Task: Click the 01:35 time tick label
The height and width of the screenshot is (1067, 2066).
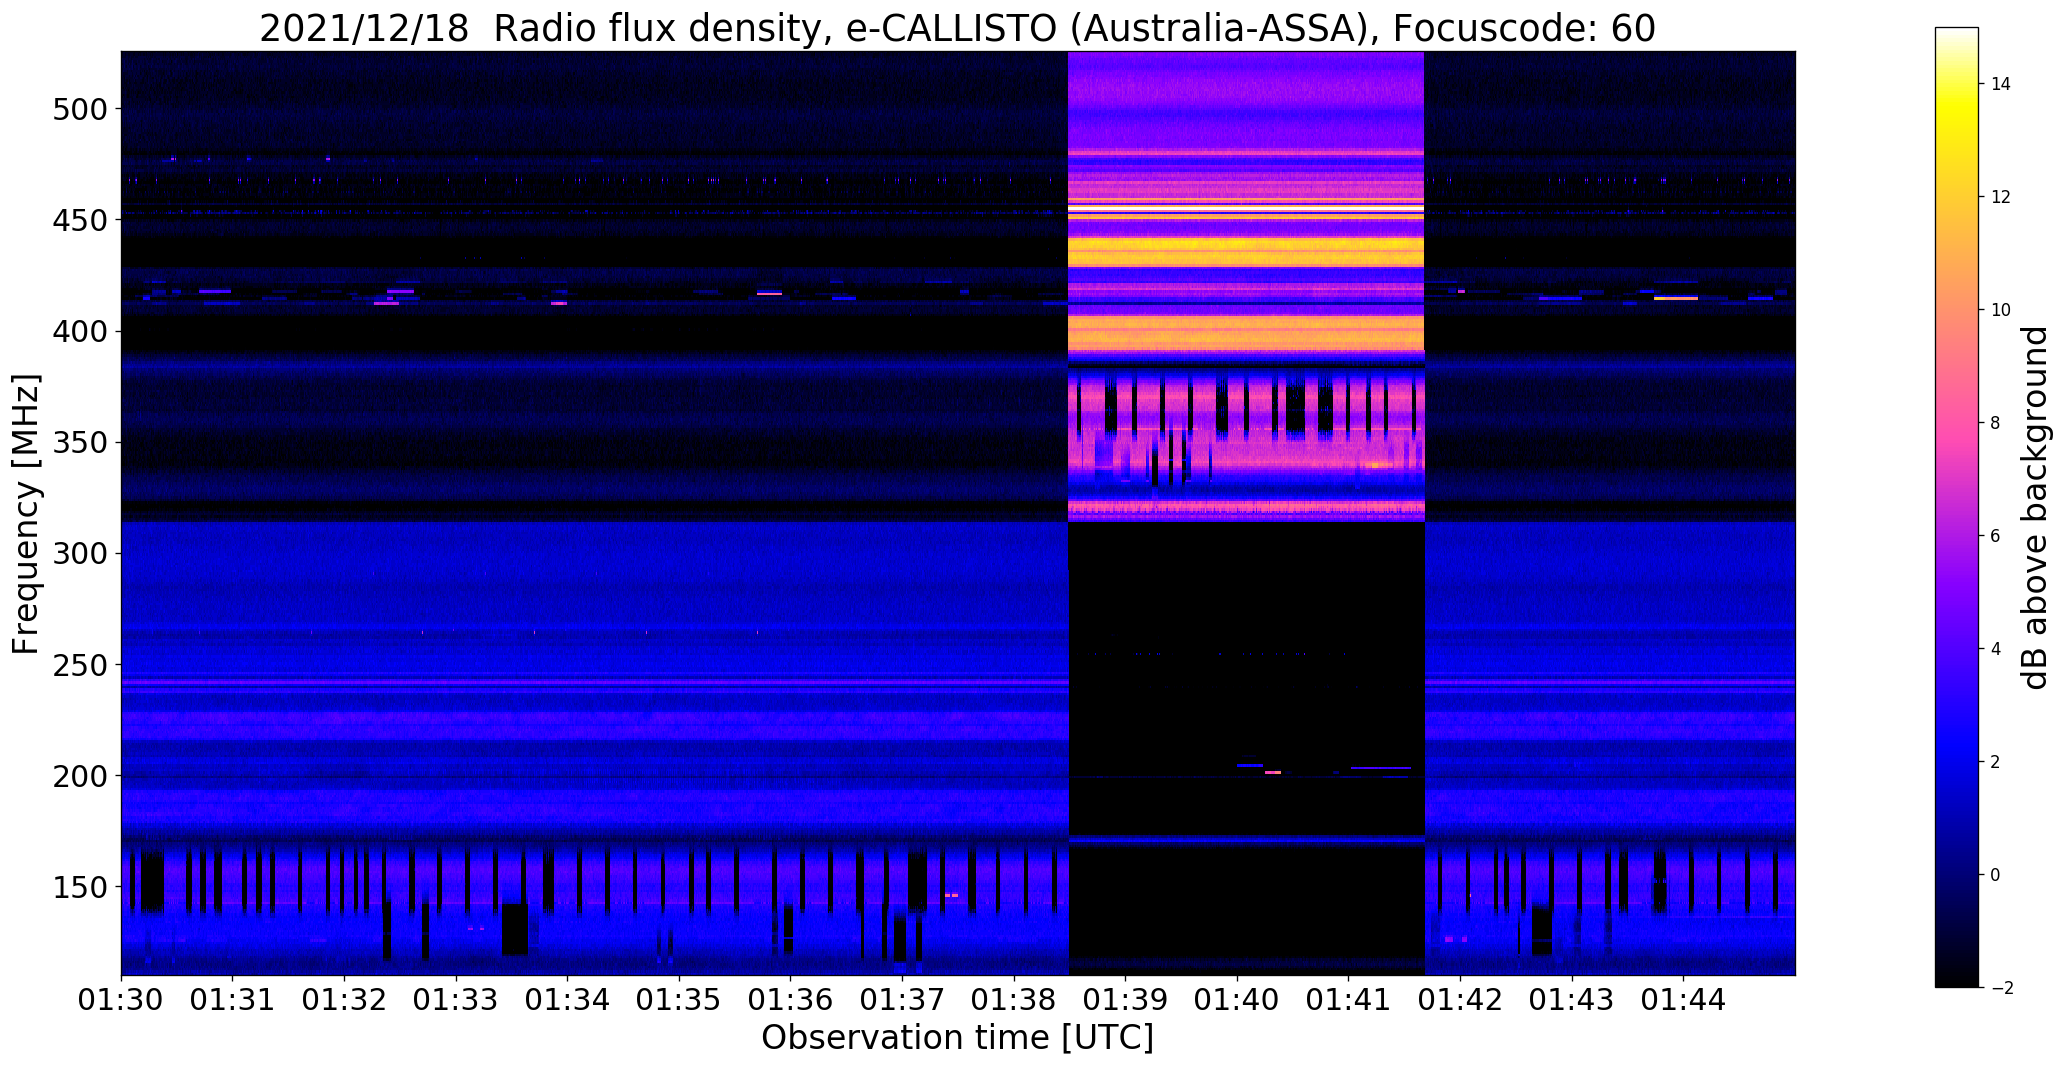Action: pyautogui.click(x=680, y=1000)
